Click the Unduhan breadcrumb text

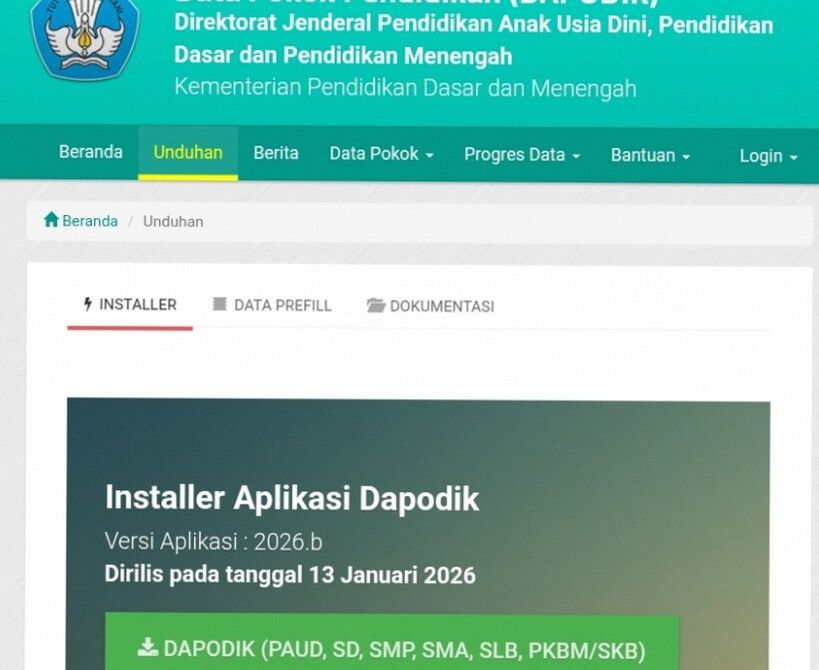tap(173, 221)
